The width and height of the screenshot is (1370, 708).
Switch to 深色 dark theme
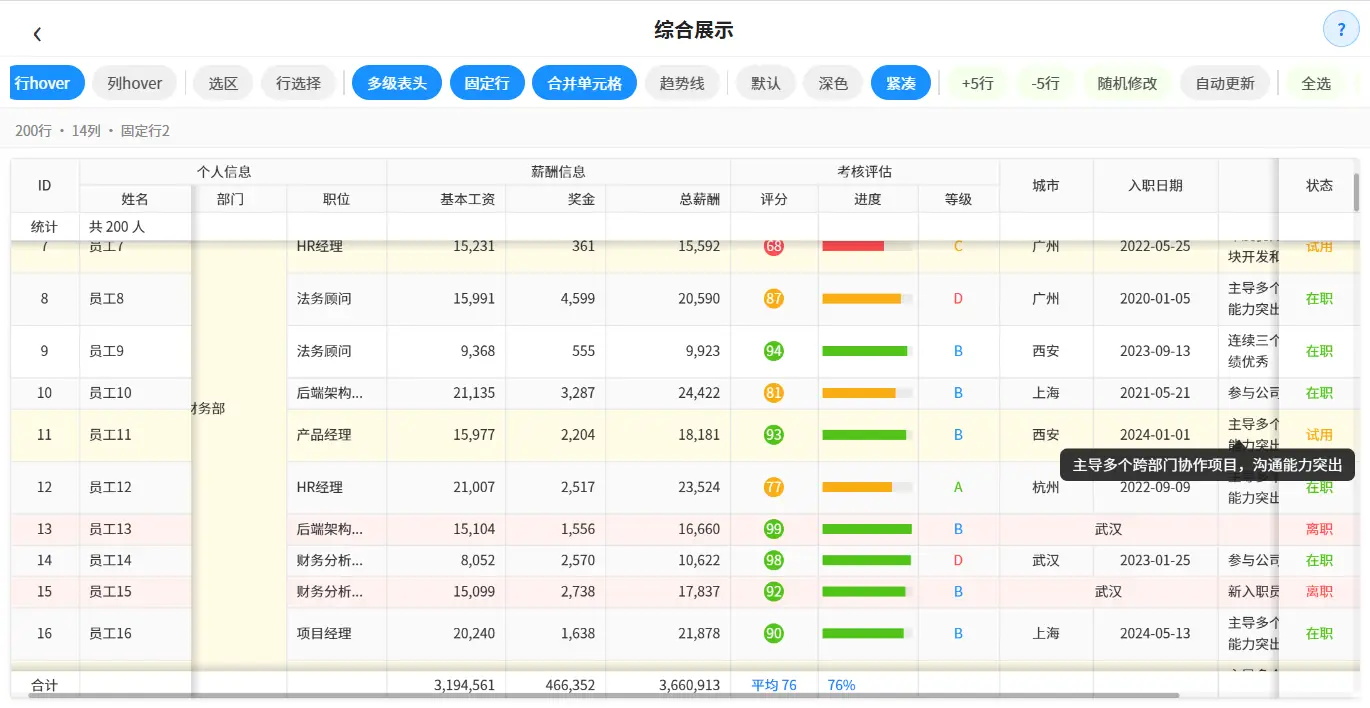[832, 83]
